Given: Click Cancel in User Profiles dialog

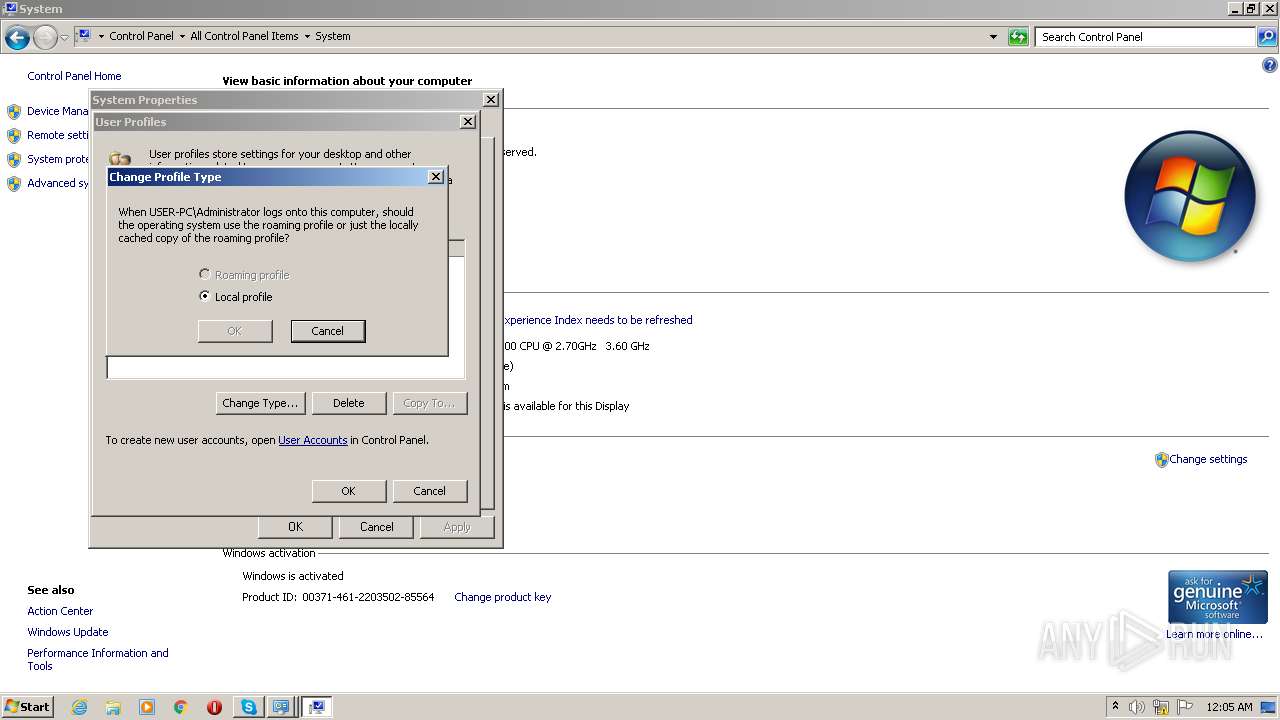Looking at the screenshot, I should point(430,491).
